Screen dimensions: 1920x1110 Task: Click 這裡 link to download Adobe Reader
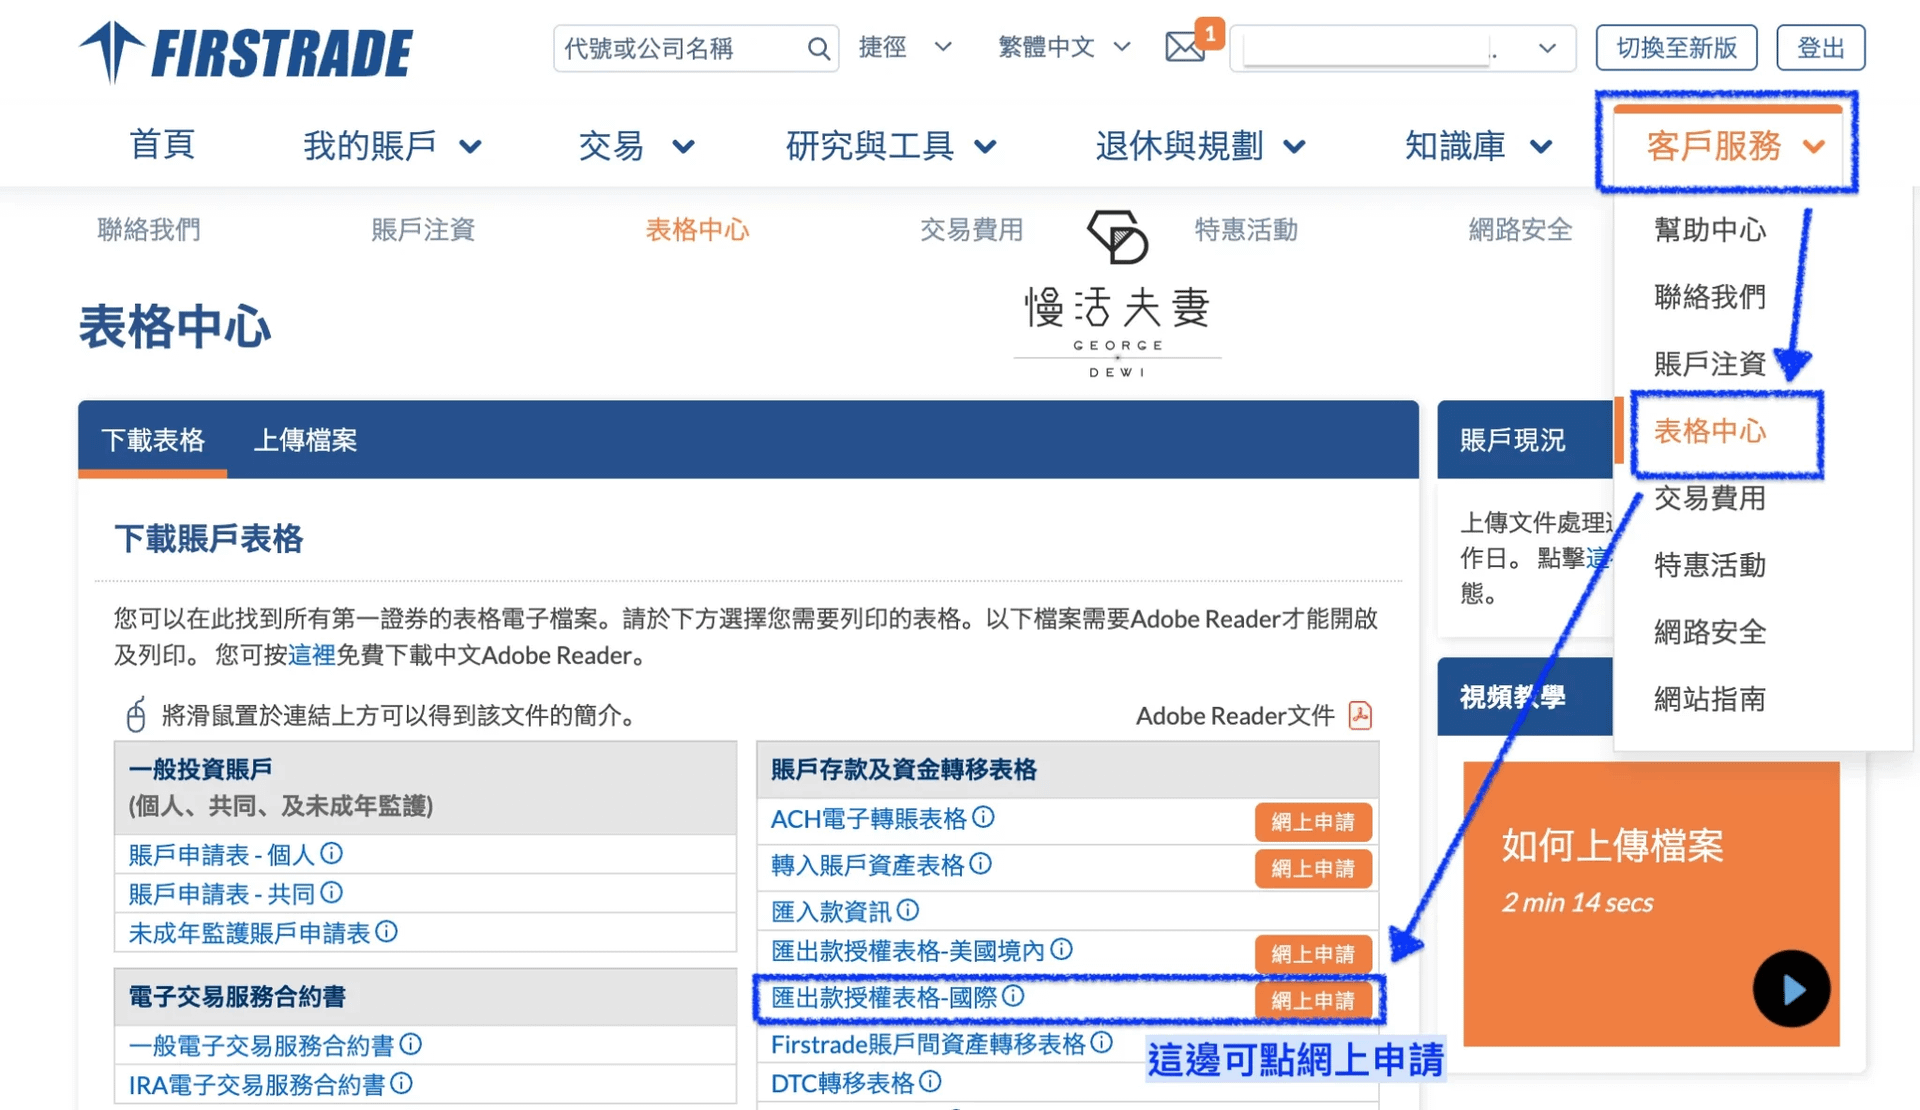(312, 655)
